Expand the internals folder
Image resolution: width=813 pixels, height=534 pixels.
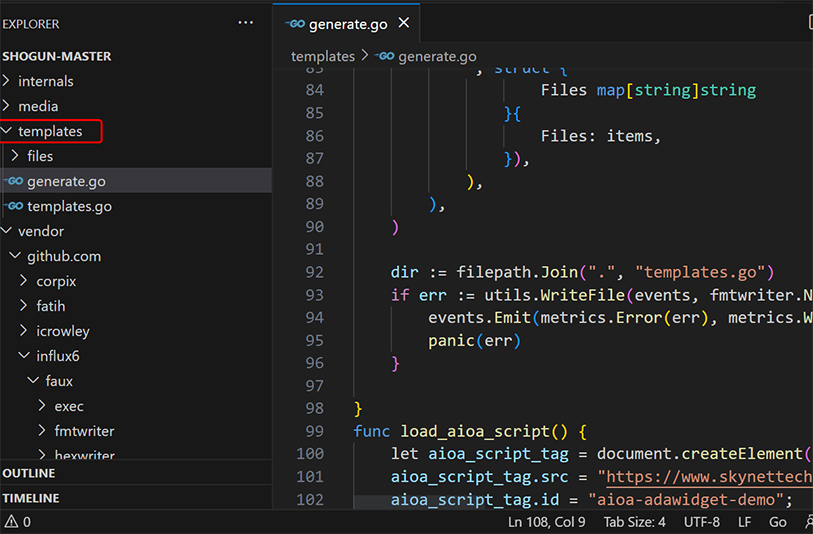coord(45,81)
